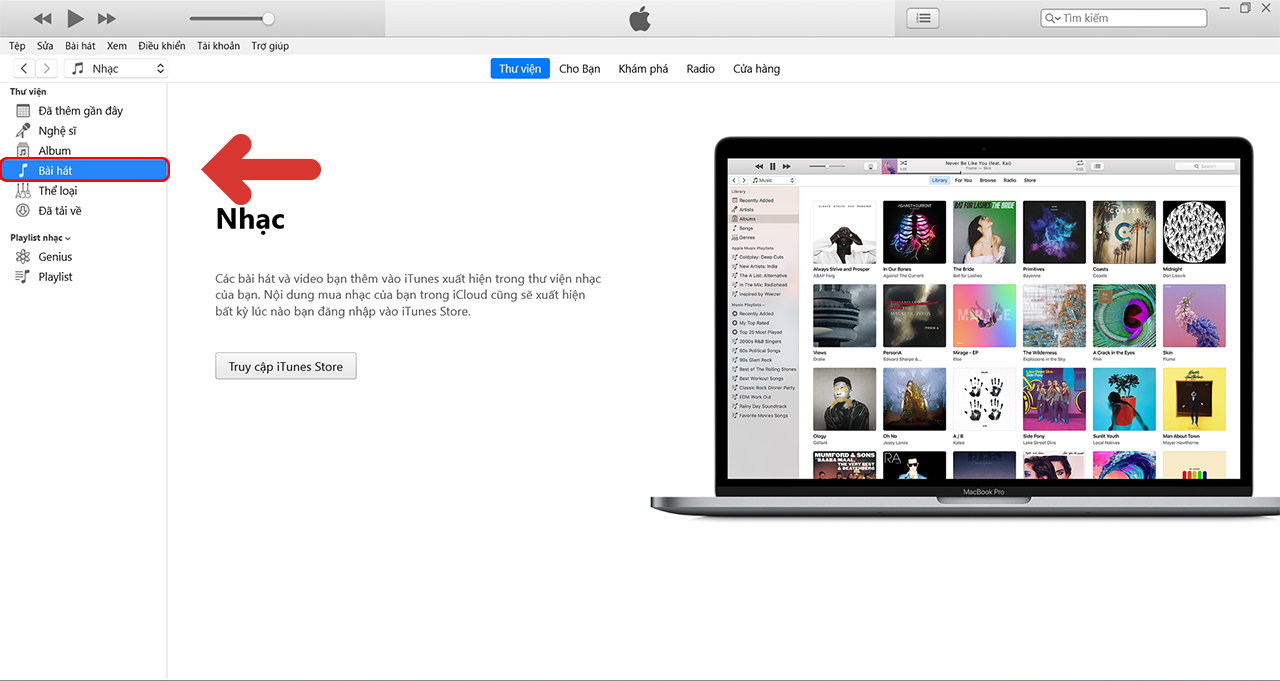
Task: Open the Bài hát menu in the menu bar
Action: pyautogui.click(x=80, y=46)
